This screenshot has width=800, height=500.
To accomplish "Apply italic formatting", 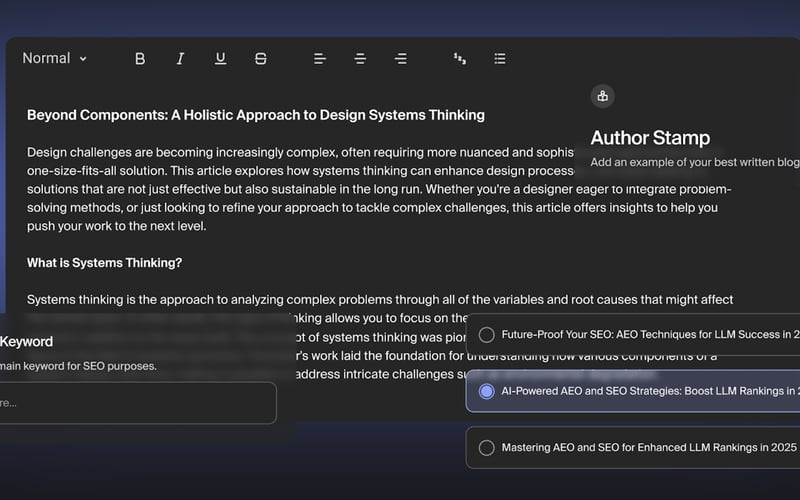I will pyautogui.click(x=180, y=59).
